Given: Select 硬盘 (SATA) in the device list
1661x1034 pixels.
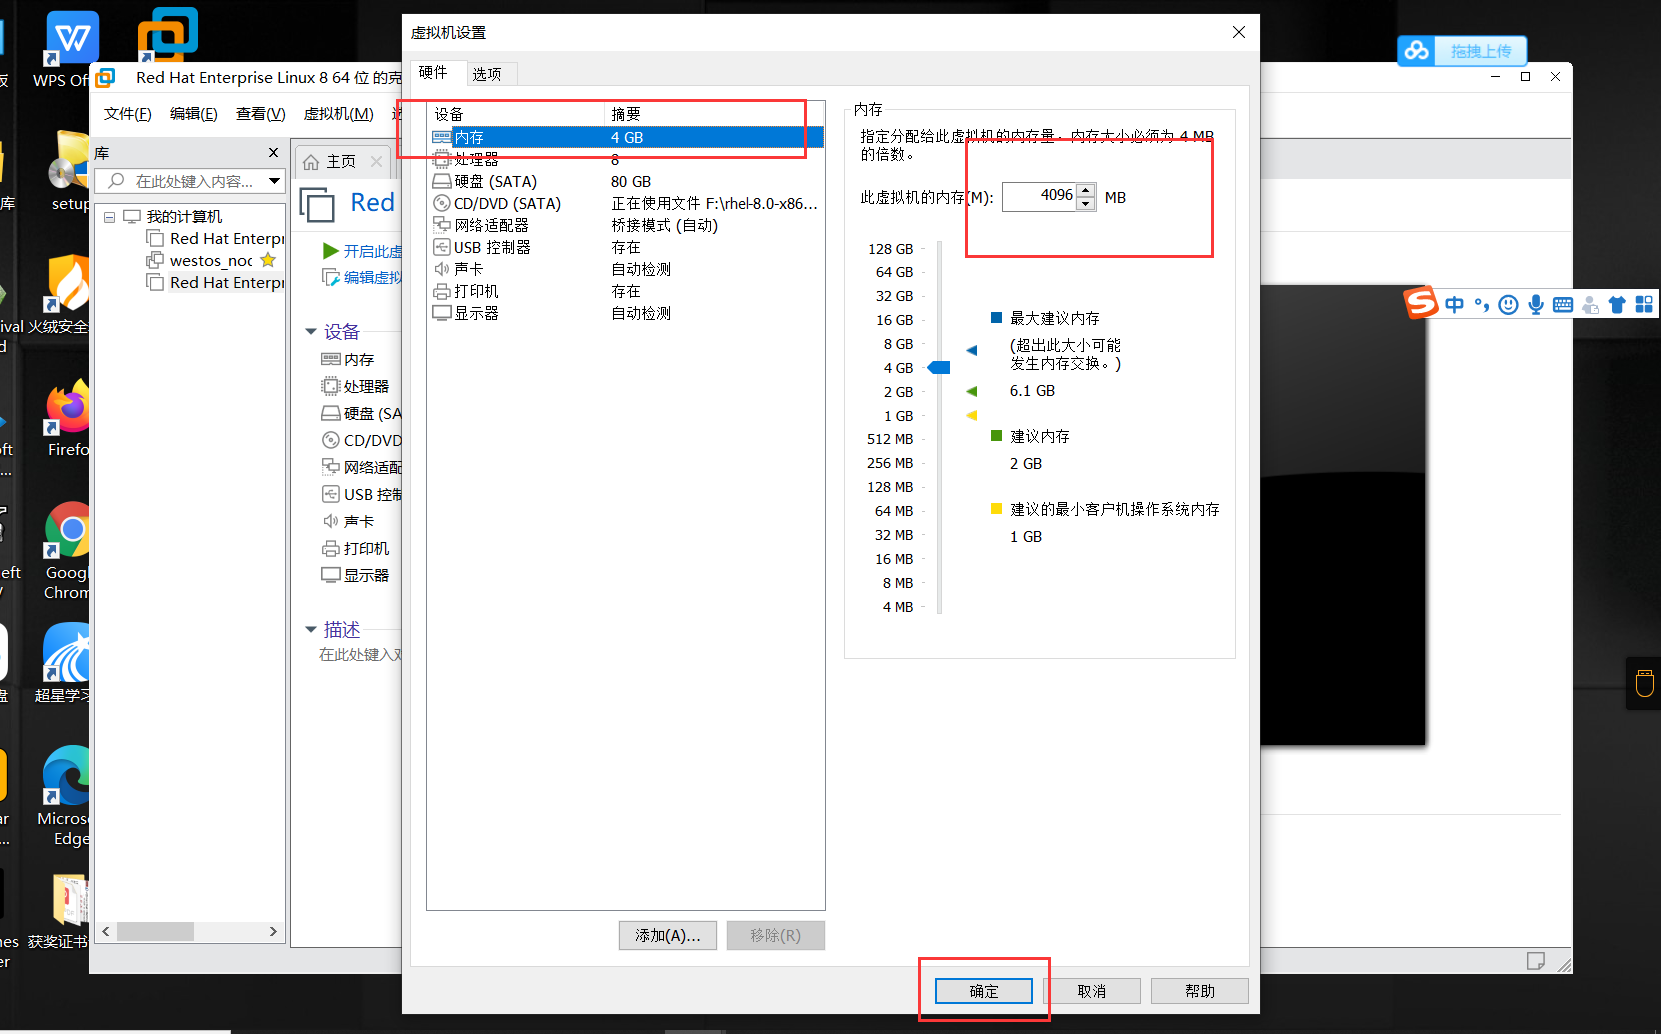Looking at the screenshot, I should (x=626, y=181).
